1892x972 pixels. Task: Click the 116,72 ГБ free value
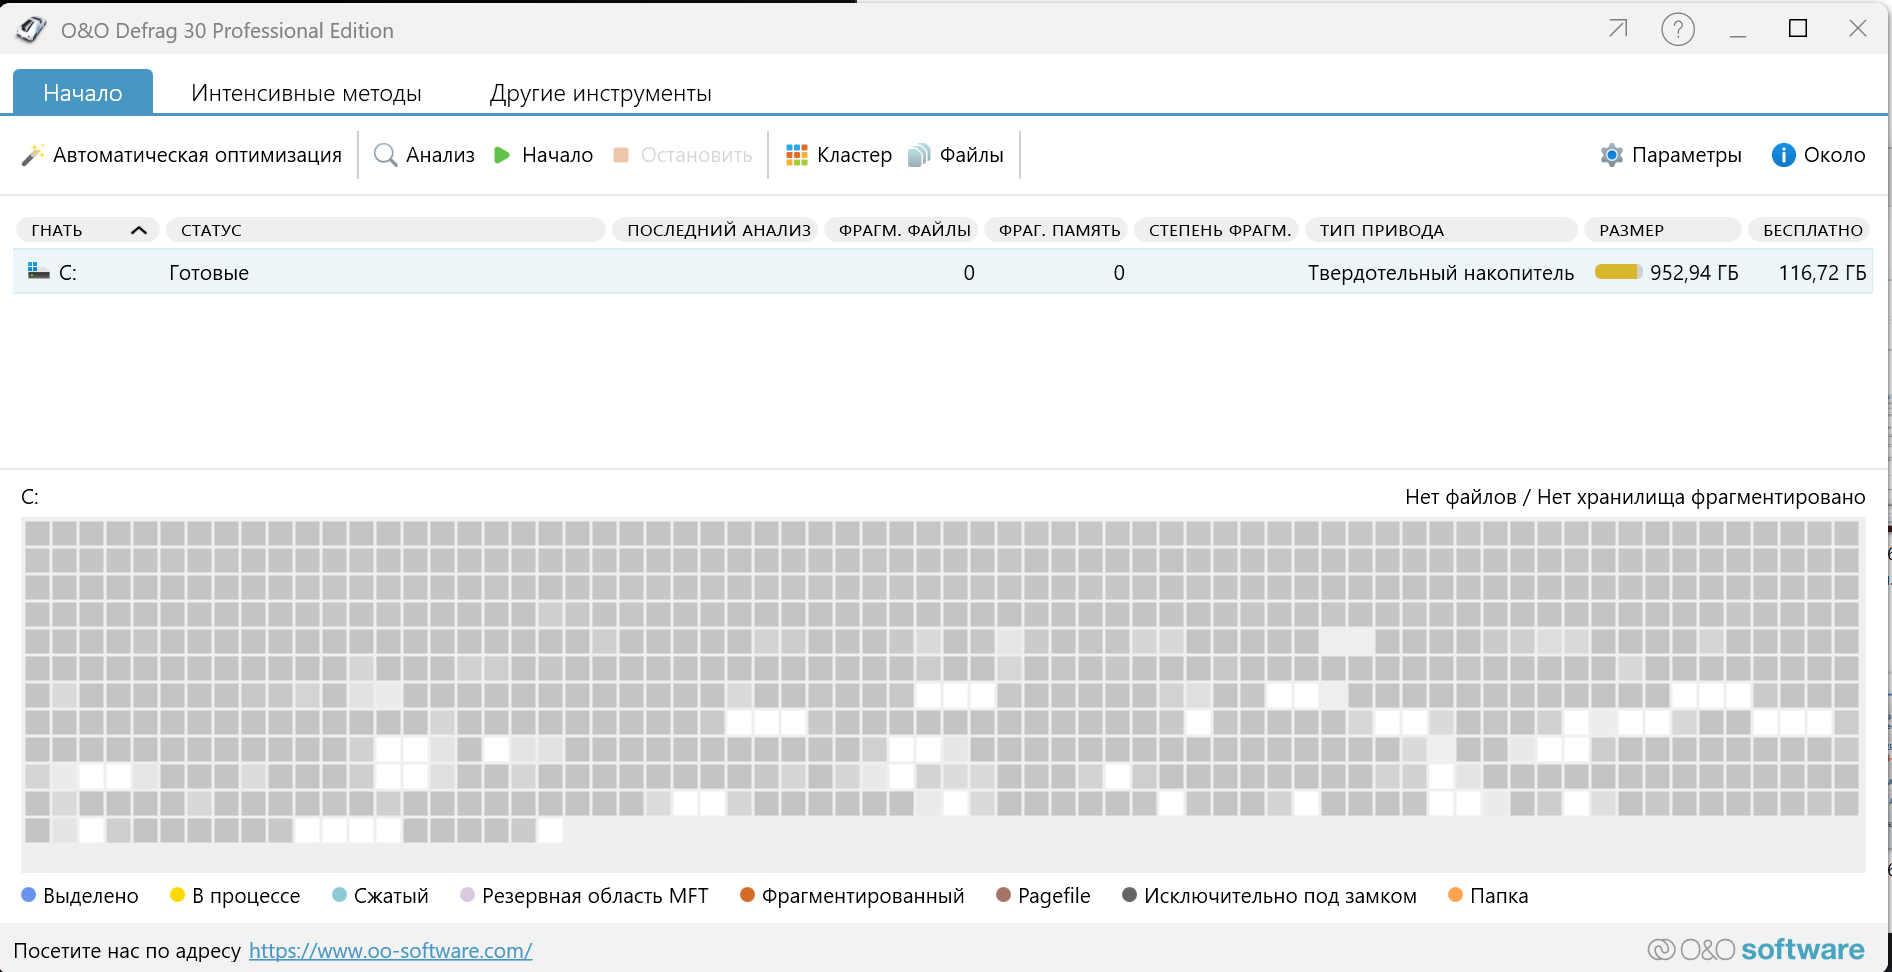point(1822,272)
